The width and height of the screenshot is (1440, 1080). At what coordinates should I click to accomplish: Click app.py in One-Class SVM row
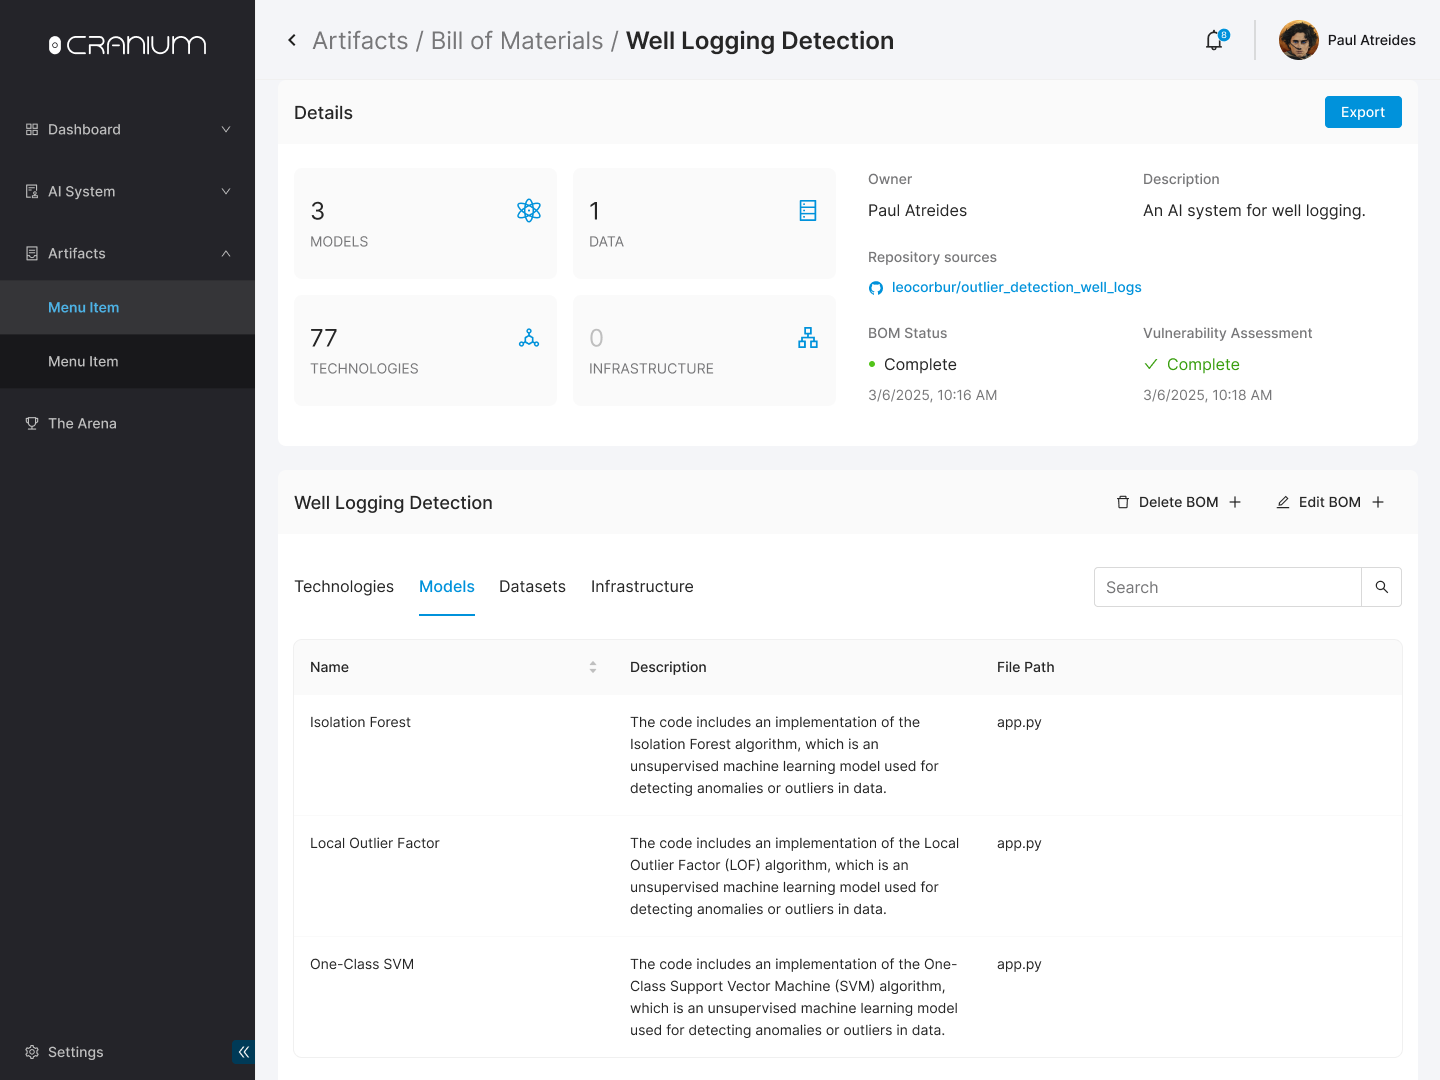1019,964
